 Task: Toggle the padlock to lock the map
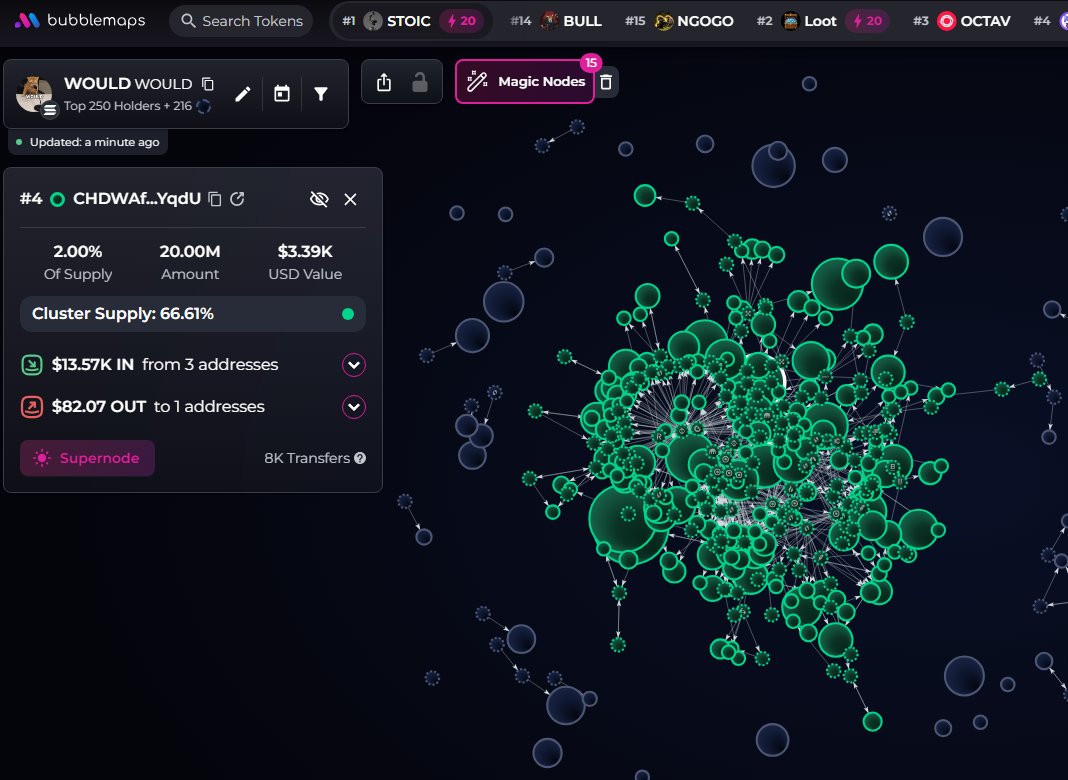pos(417,84)
